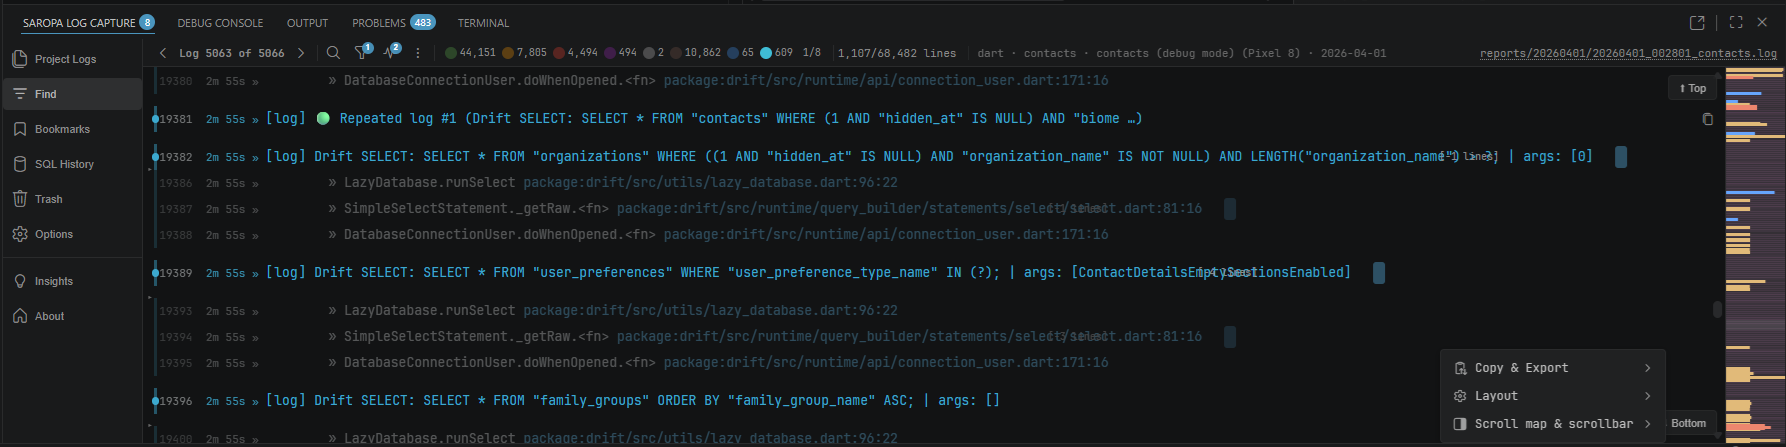This screenshot has height=447, width=1786.
Task: Open Find in the sidebar
Action: click(x=72, y=94)
